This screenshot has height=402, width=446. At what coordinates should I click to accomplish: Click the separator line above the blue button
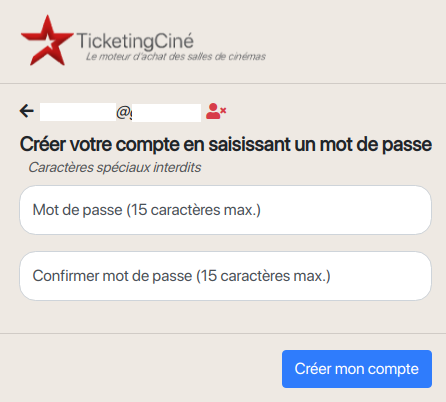click(x=223, y=333)
